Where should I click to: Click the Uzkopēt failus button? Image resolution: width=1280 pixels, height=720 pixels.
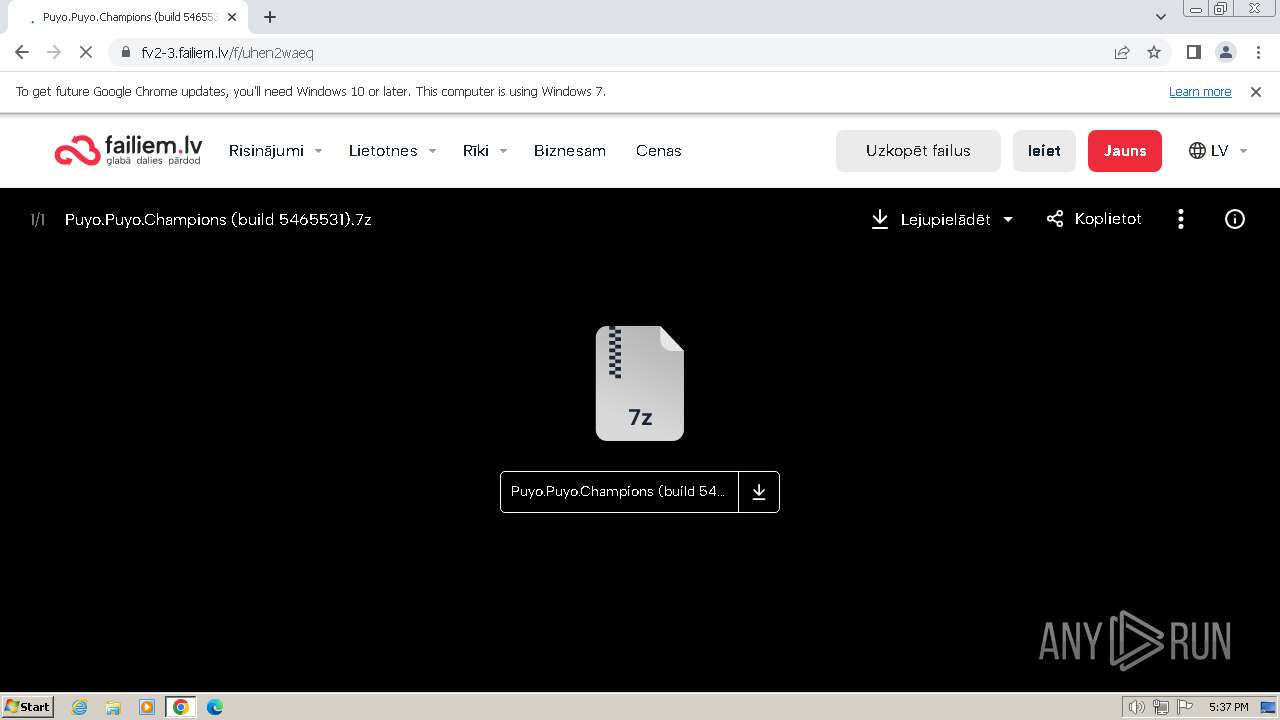pos(918,151)
